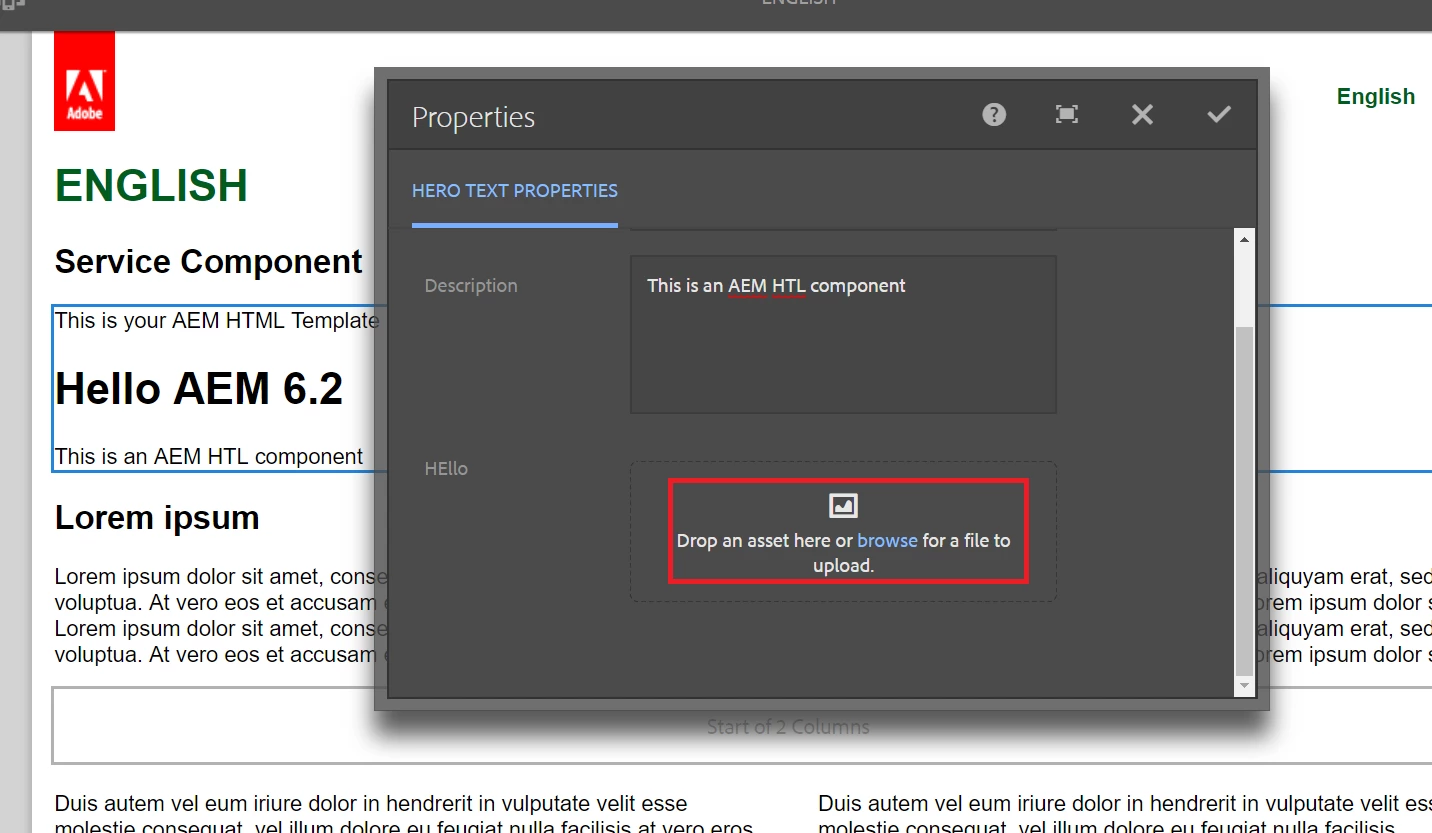1432x833 pixels.
Task: Click the Properties dialog title
Action: [474, 117]
